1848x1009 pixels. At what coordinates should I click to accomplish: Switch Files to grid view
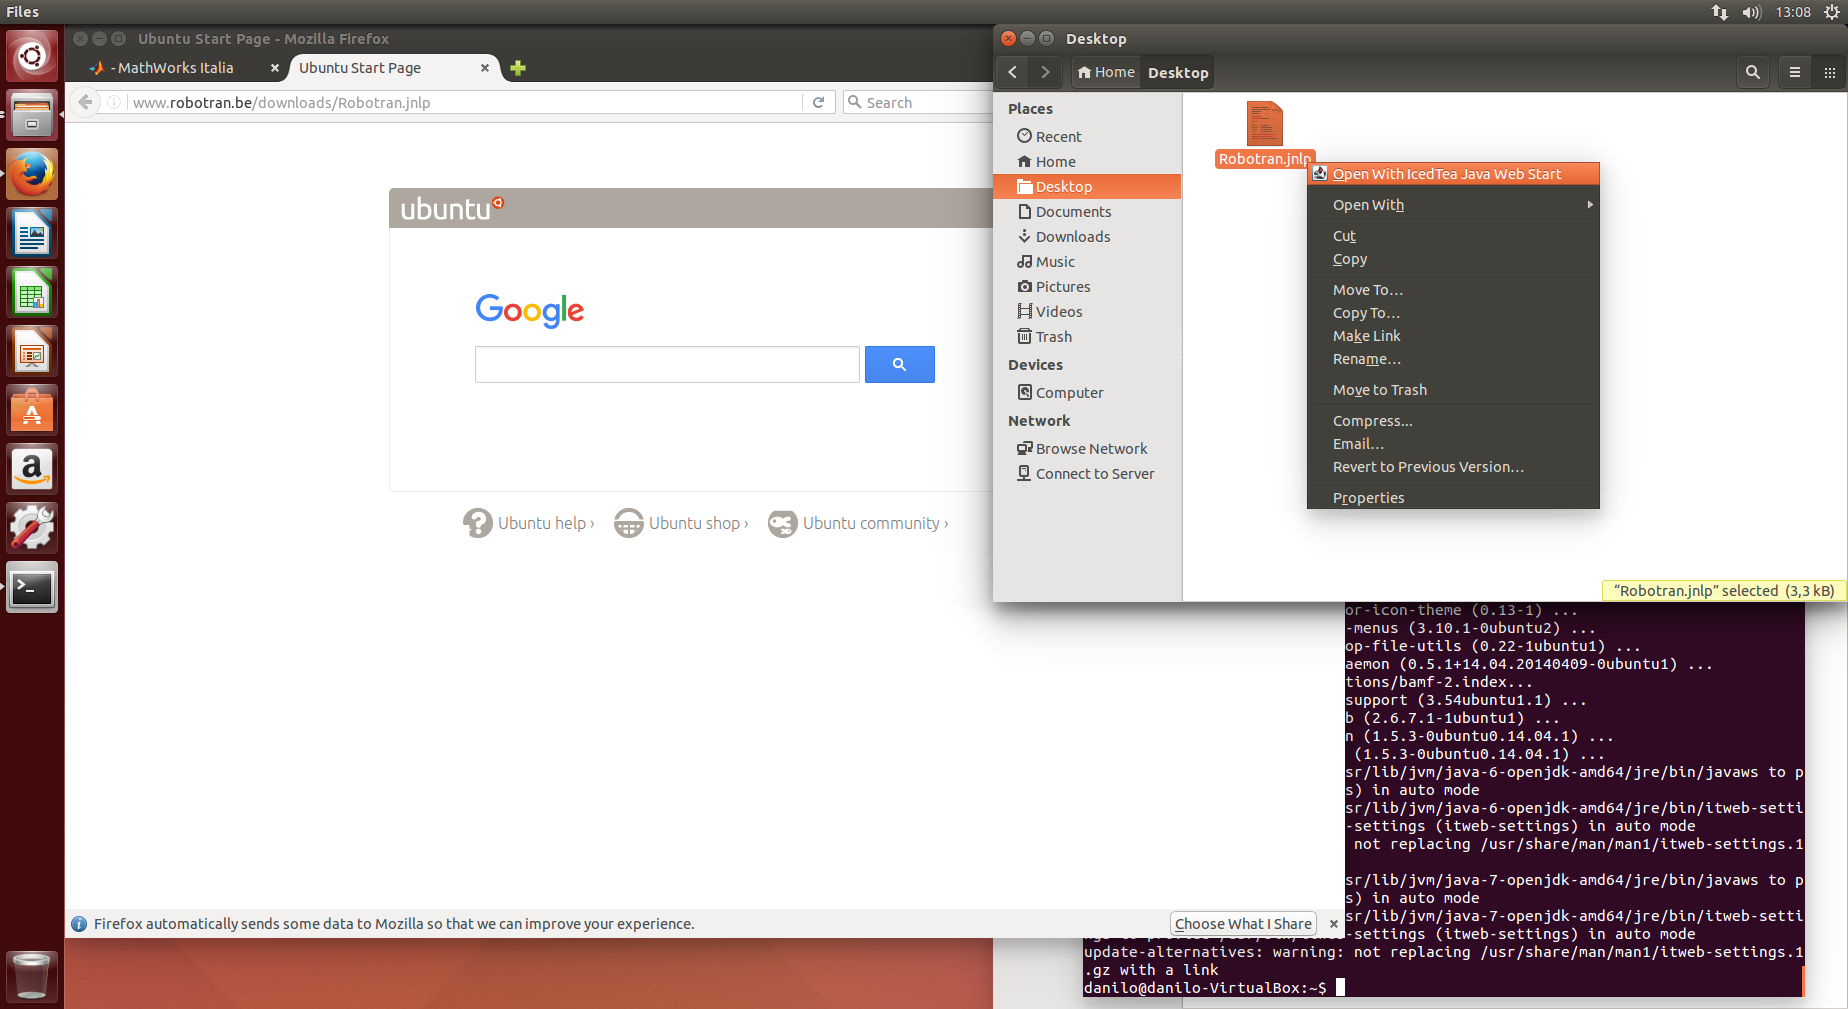click(x=1829, y=72)
